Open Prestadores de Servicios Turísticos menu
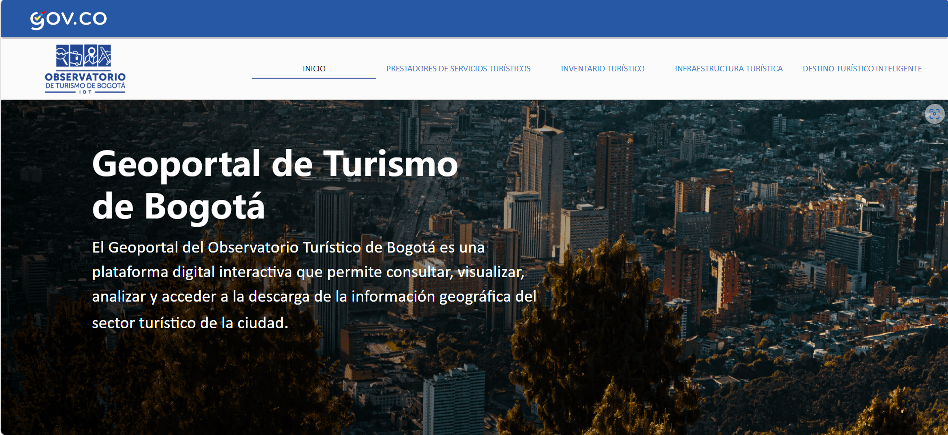 tap(458, 68)
